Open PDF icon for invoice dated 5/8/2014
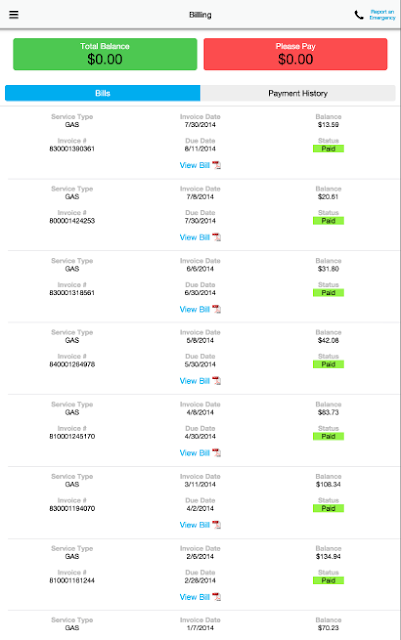Screen dimensions: 401x640 (216, 381)
